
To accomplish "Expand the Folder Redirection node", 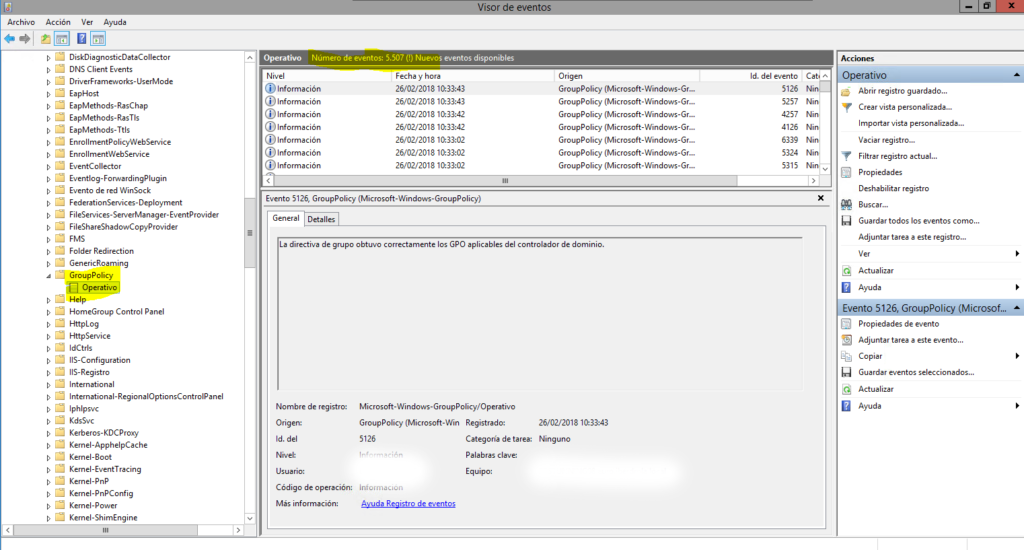I will (x=48, y=251).
